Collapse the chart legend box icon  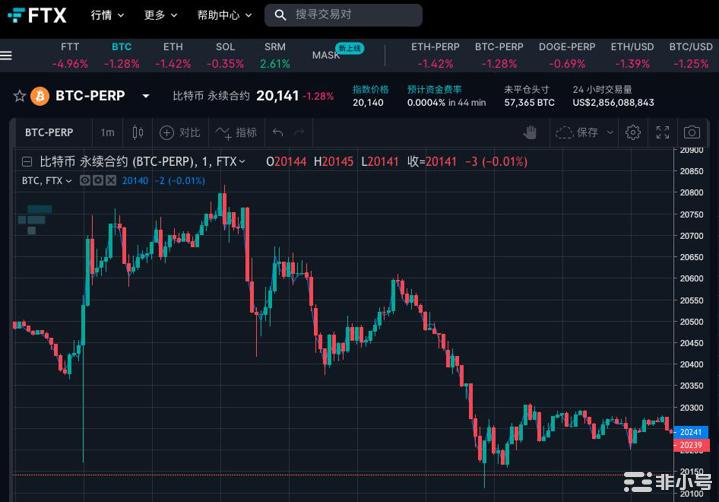coord(27,161)
